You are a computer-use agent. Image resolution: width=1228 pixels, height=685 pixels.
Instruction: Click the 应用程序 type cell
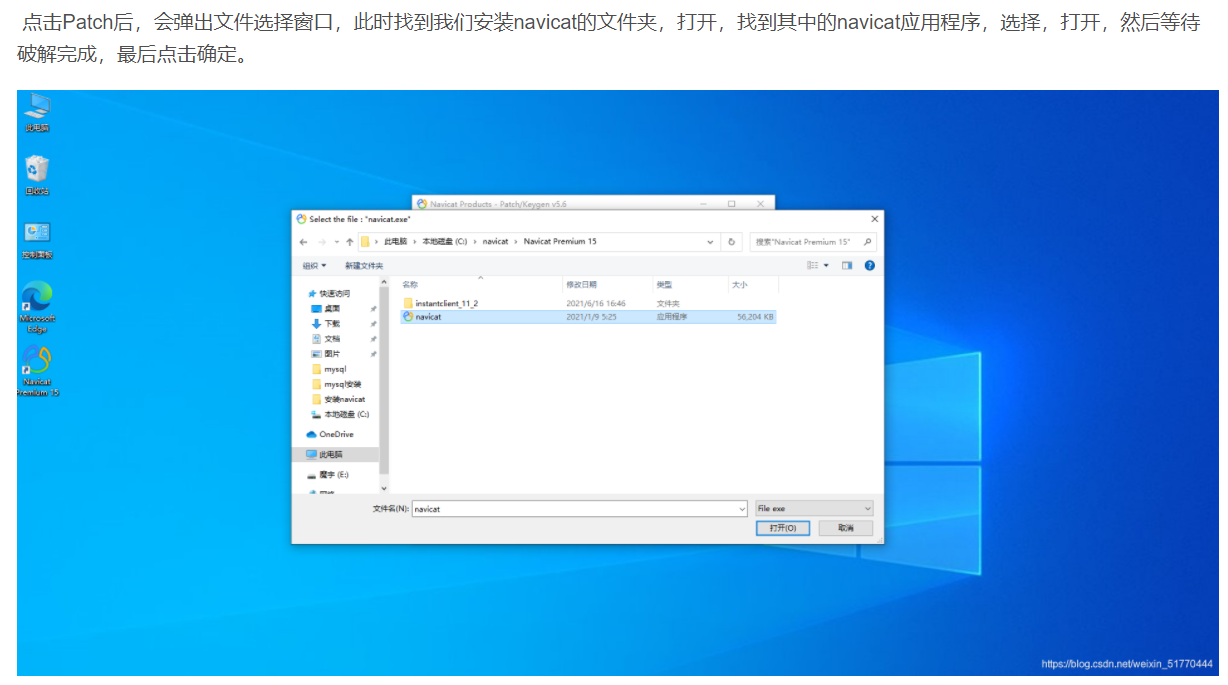pos(672,316)
